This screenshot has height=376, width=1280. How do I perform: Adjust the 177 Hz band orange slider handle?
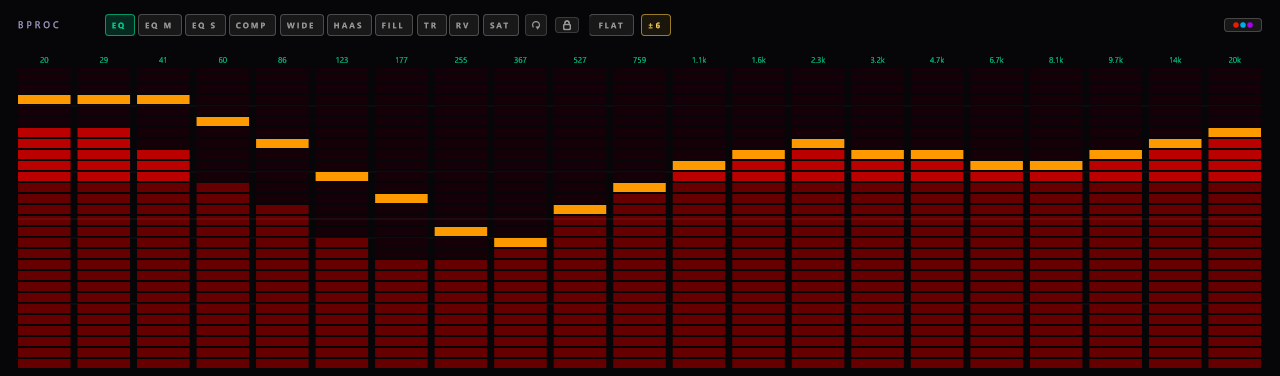click(x=401, y=199)
